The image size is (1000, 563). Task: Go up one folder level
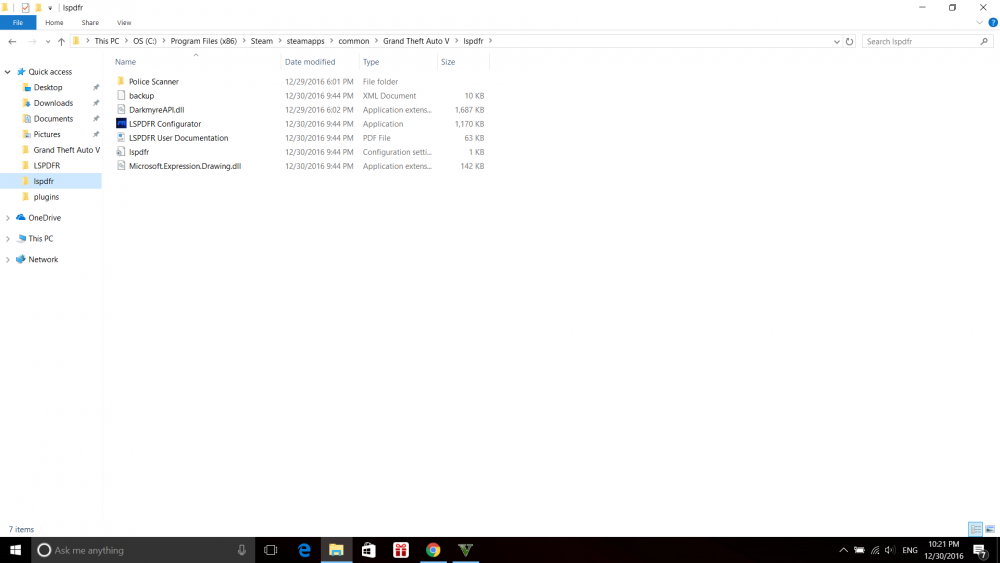(61, 41)
